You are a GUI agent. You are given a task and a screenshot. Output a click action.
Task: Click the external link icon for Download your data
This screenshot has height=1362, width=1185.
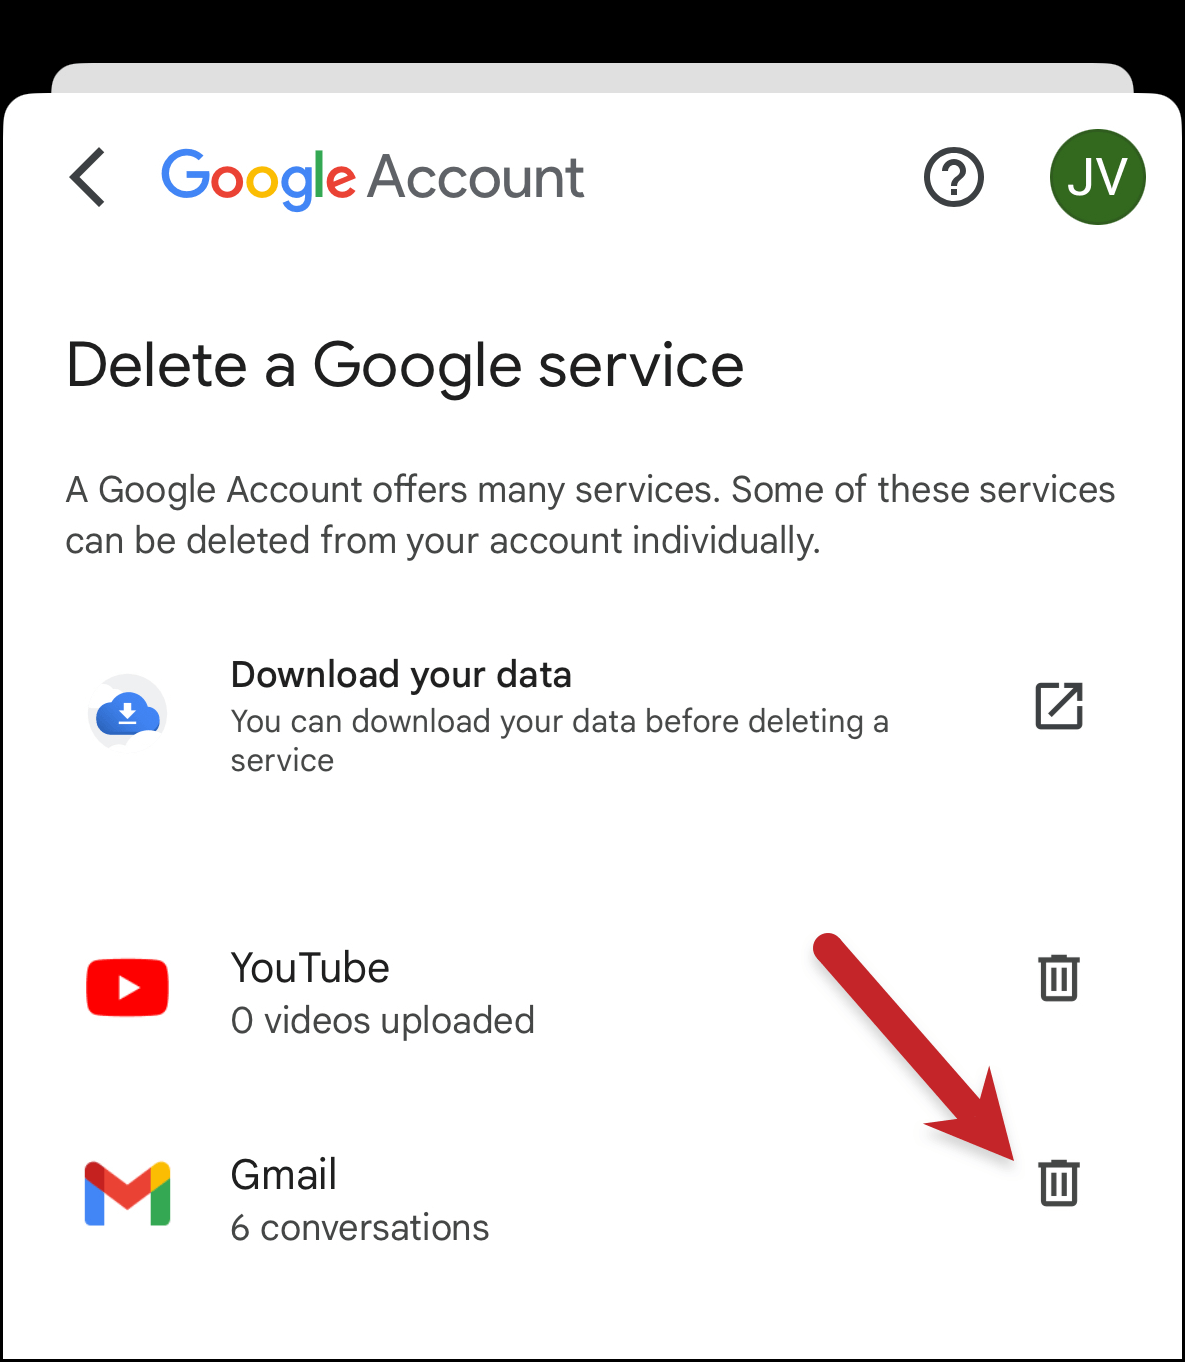coord(1059,706)
